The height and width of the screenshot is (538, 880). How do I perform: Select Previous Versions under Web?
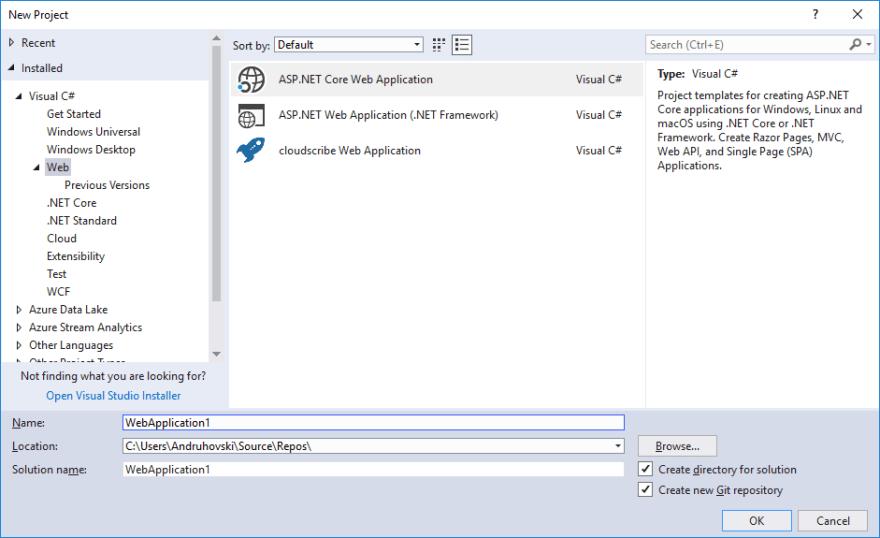pyautogui.click(x=107, y=185)
